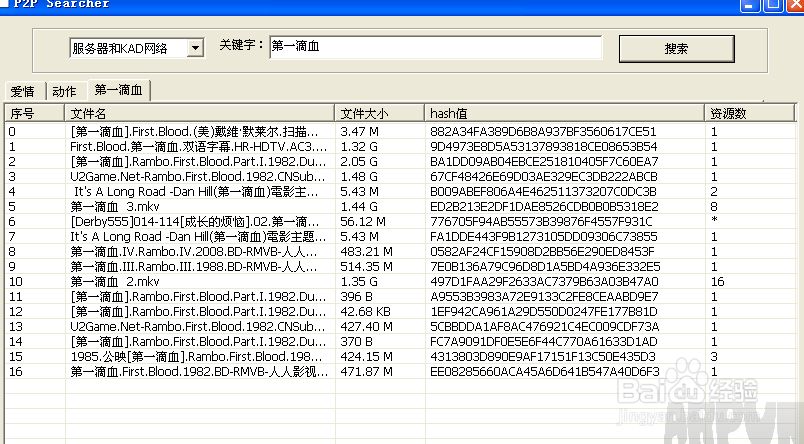Sort by the 序号 column header
Viewport: 804px width, 444px height.
pyautogui.click(x=34, y=113)
